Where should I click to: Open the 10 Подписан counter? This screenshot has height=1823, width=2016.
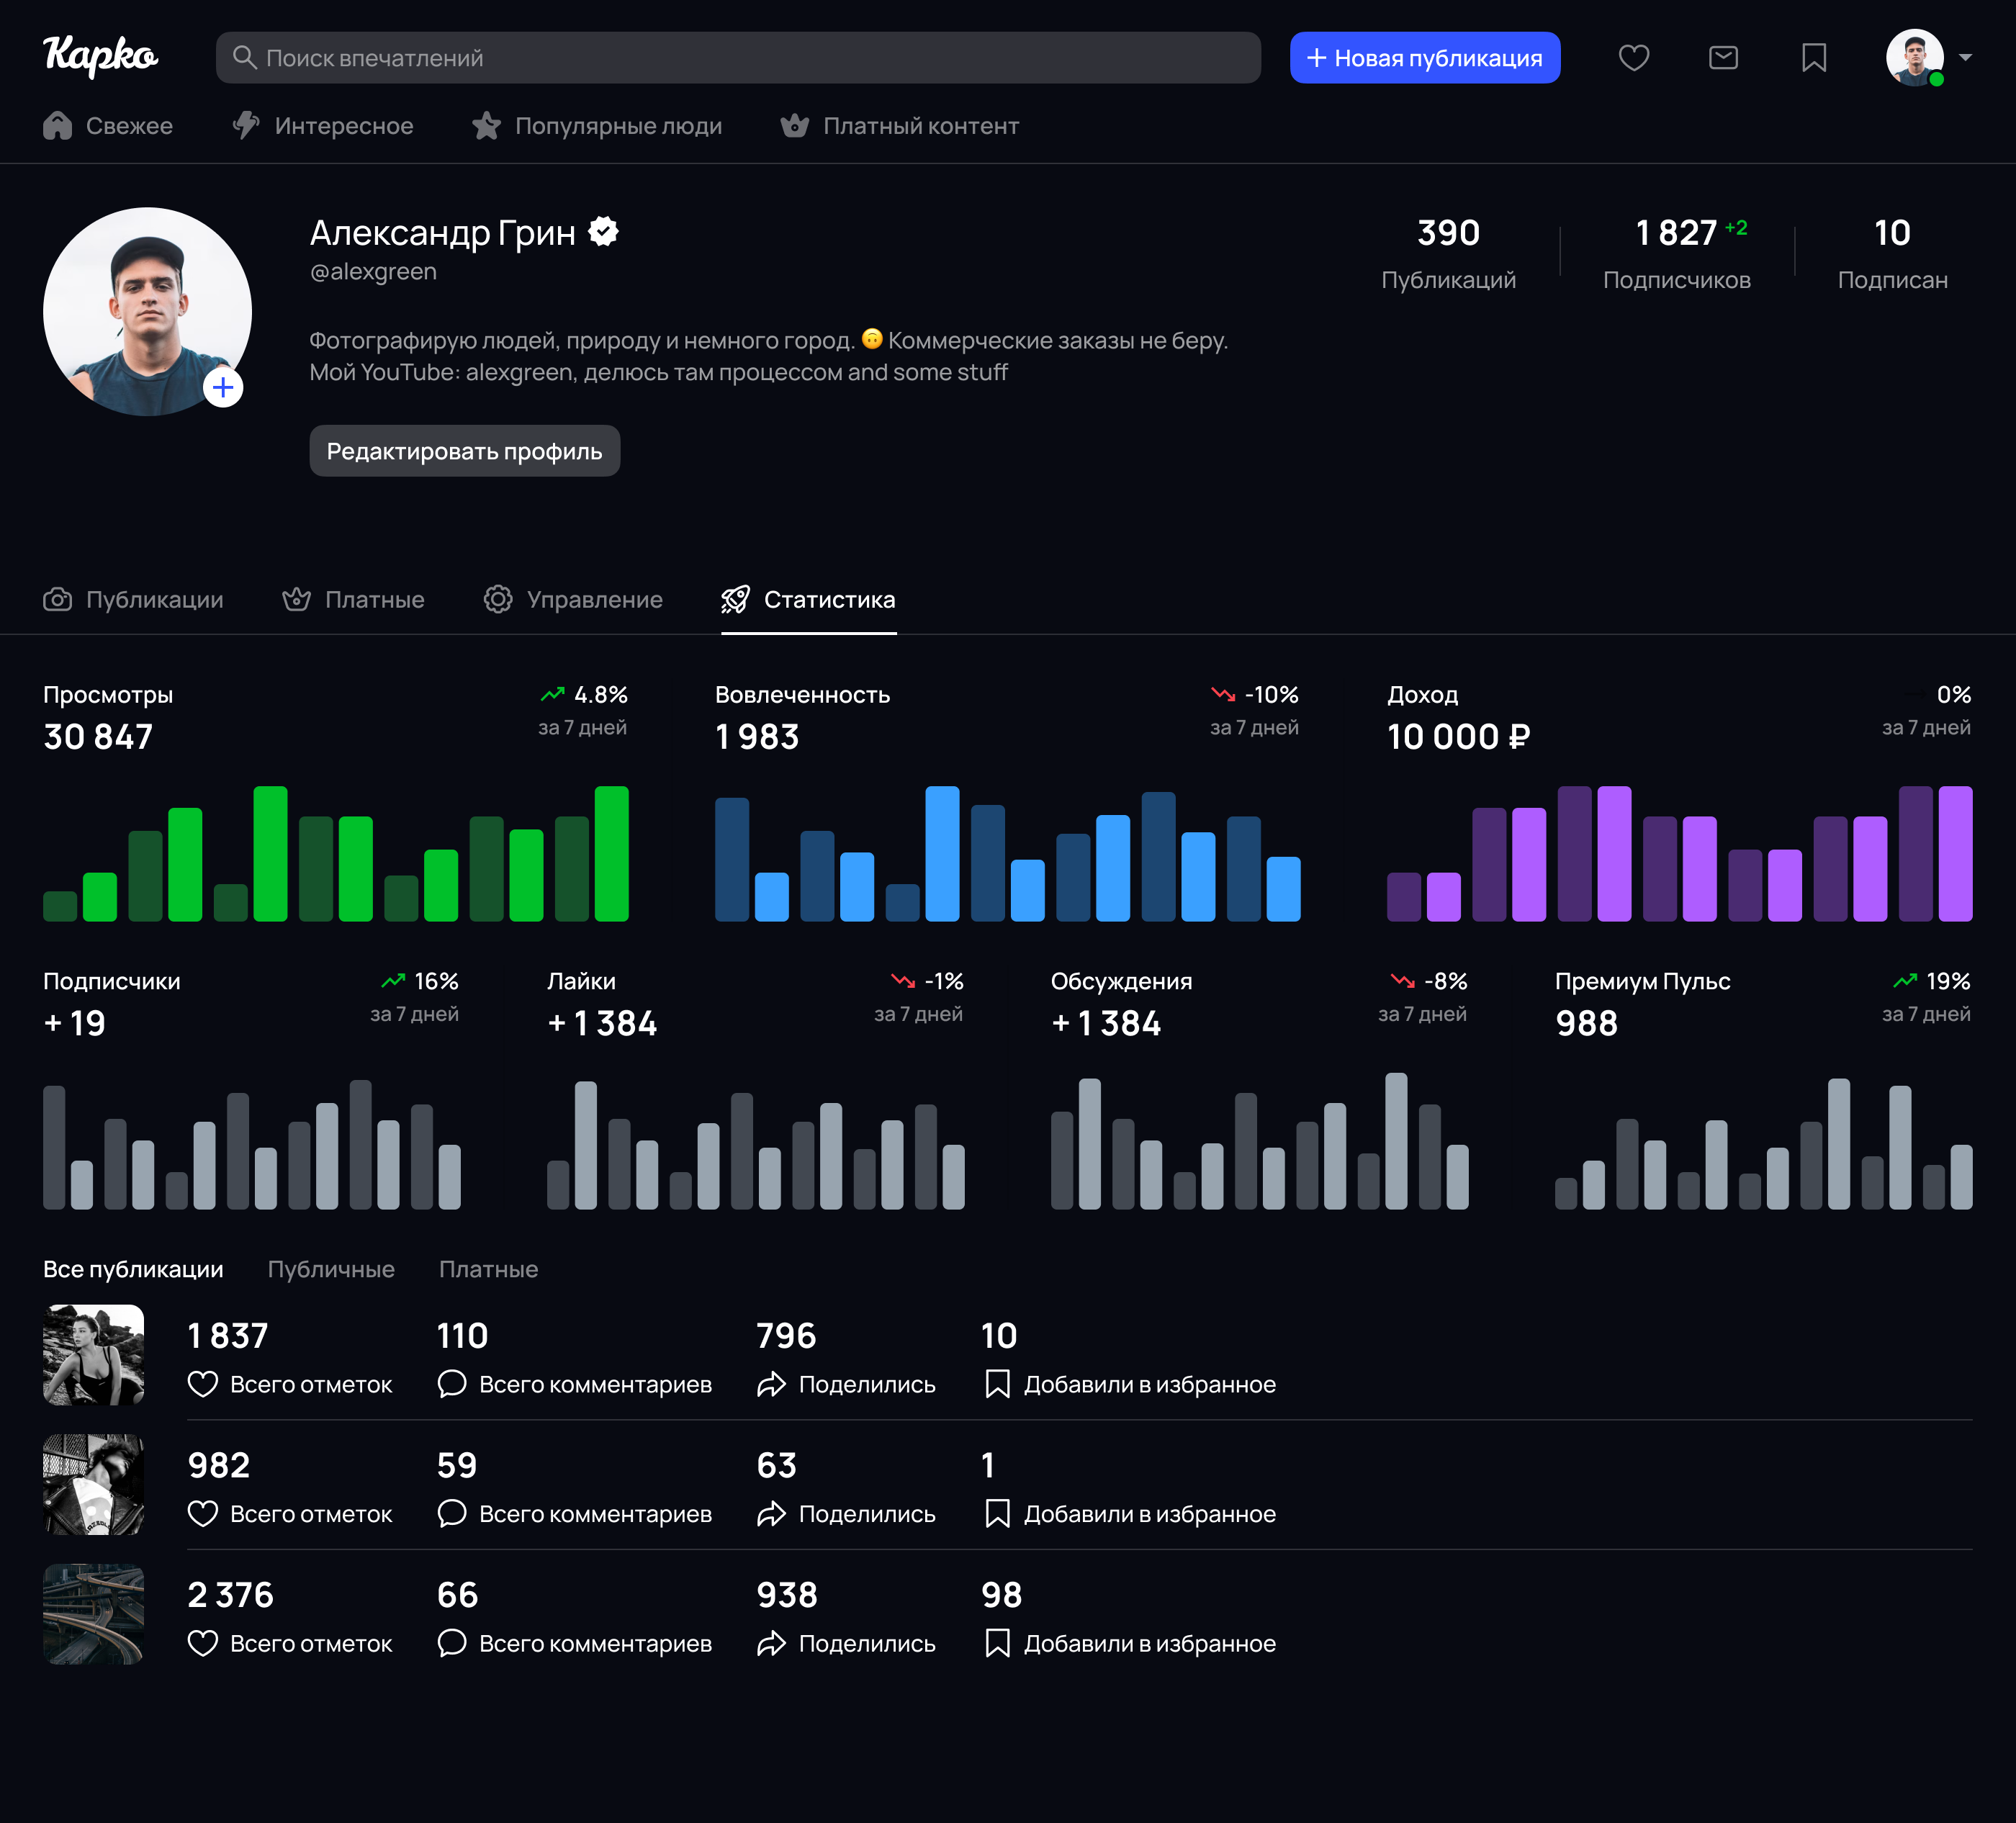coord(1892,253)
